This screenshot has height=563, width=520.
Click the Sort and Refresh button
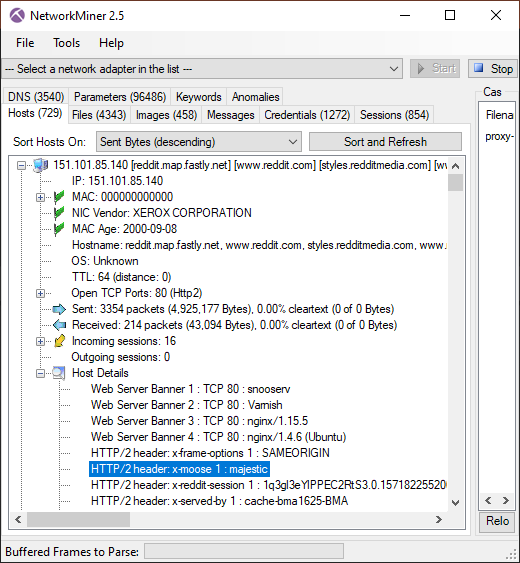[x=385, y=142]
